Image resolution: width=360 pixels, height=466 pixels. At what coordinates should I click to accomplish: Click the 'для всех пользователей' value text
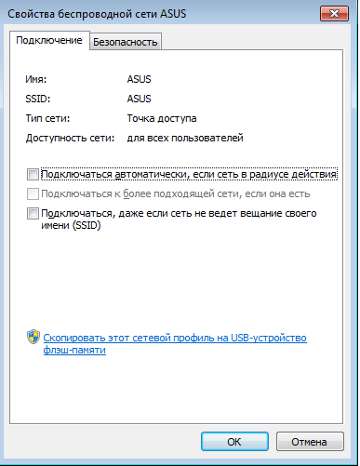tap(185, 138)
